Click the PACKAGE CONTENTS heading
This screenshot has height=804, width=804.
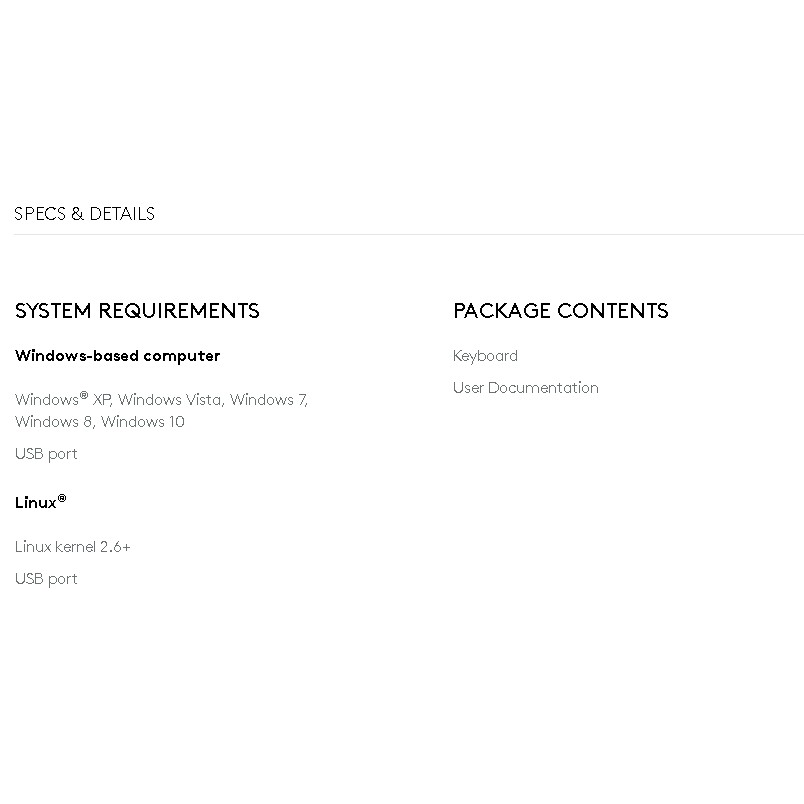[560, 311]
